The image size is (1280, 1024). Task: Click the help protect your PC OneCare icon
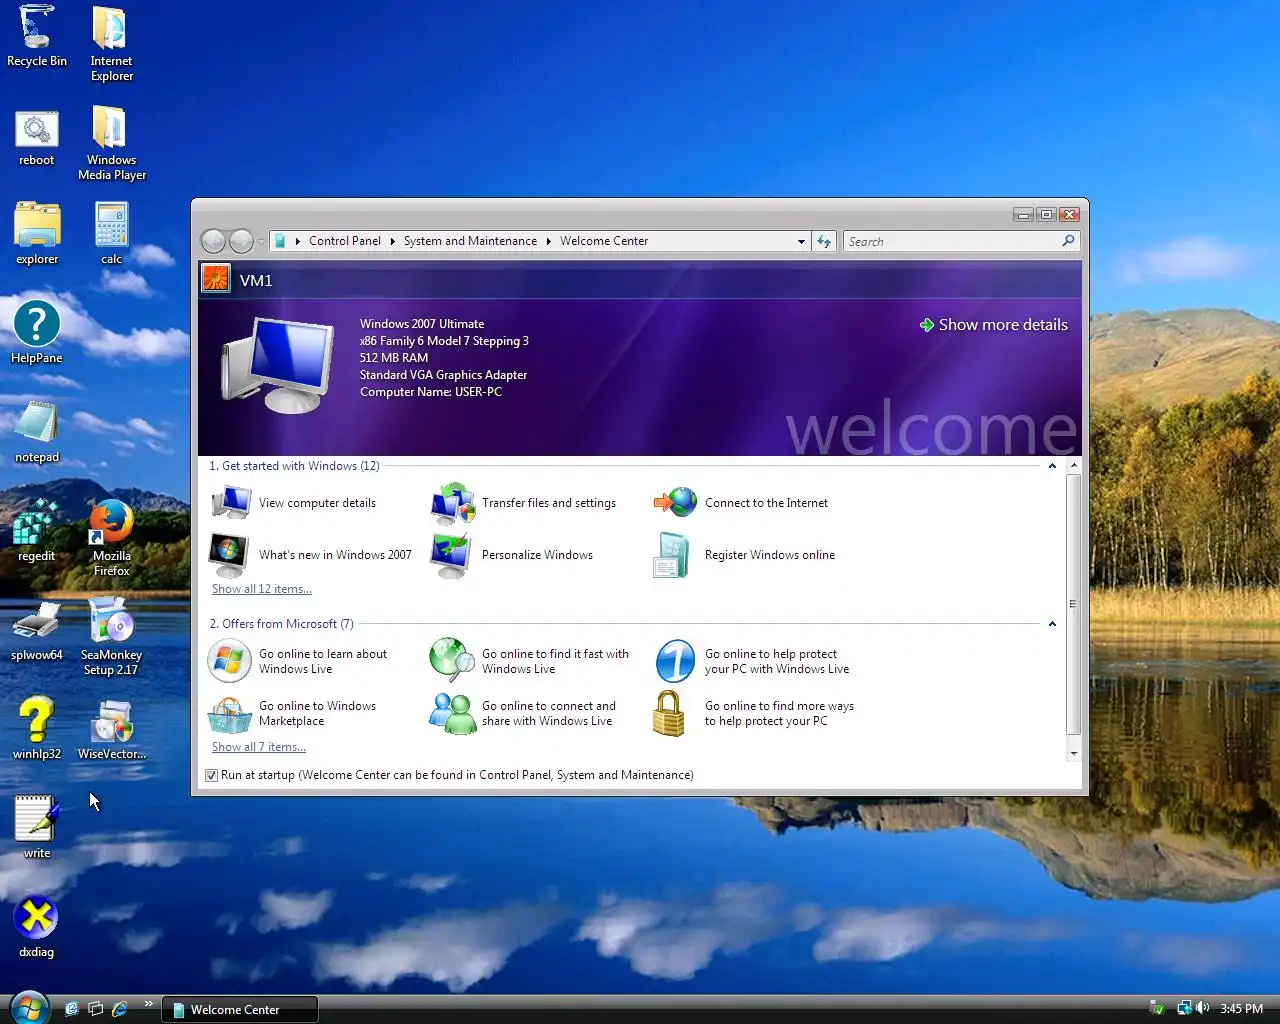pos(675,661)
